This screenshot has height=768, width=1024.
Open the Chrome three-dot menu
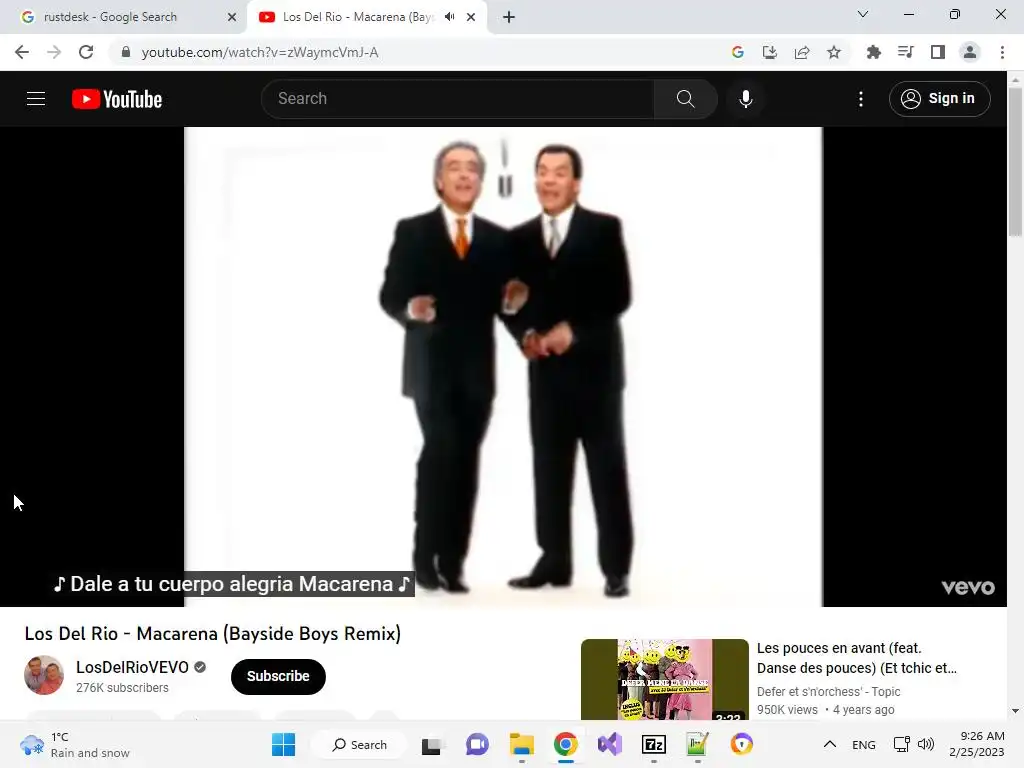1002,52
